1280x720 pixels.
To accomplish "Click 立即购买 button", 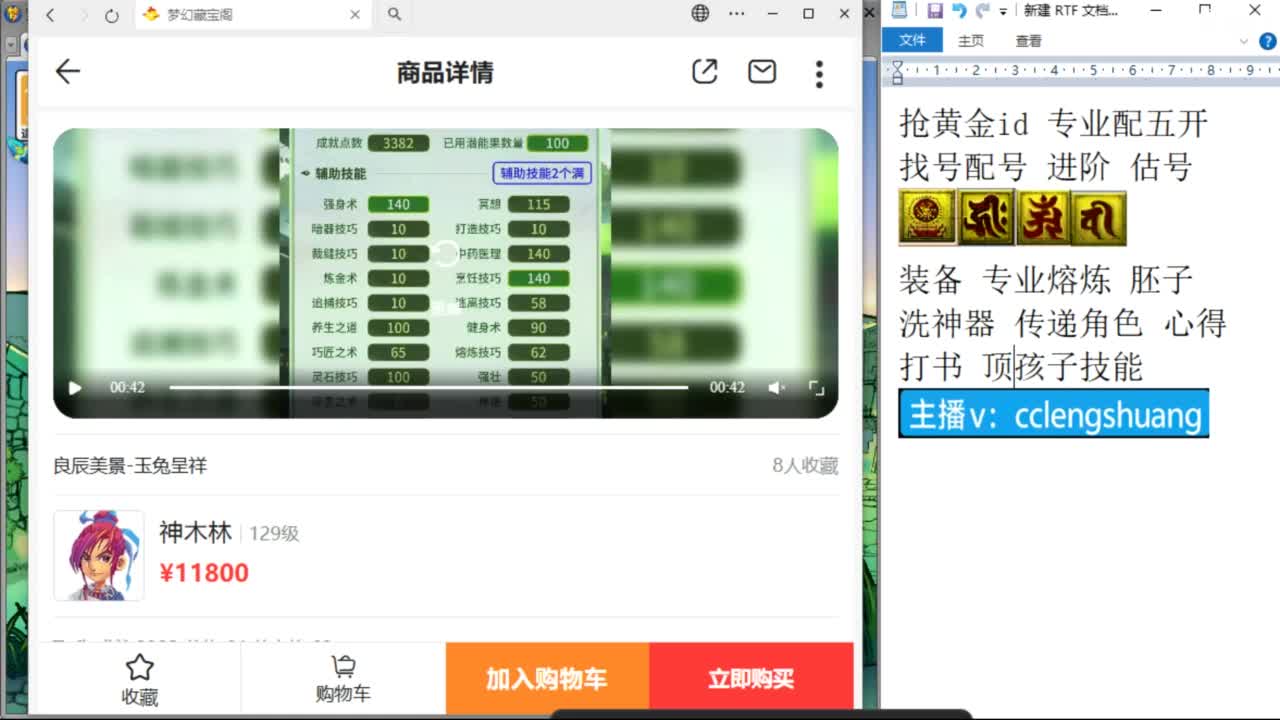I will point(751,679).
